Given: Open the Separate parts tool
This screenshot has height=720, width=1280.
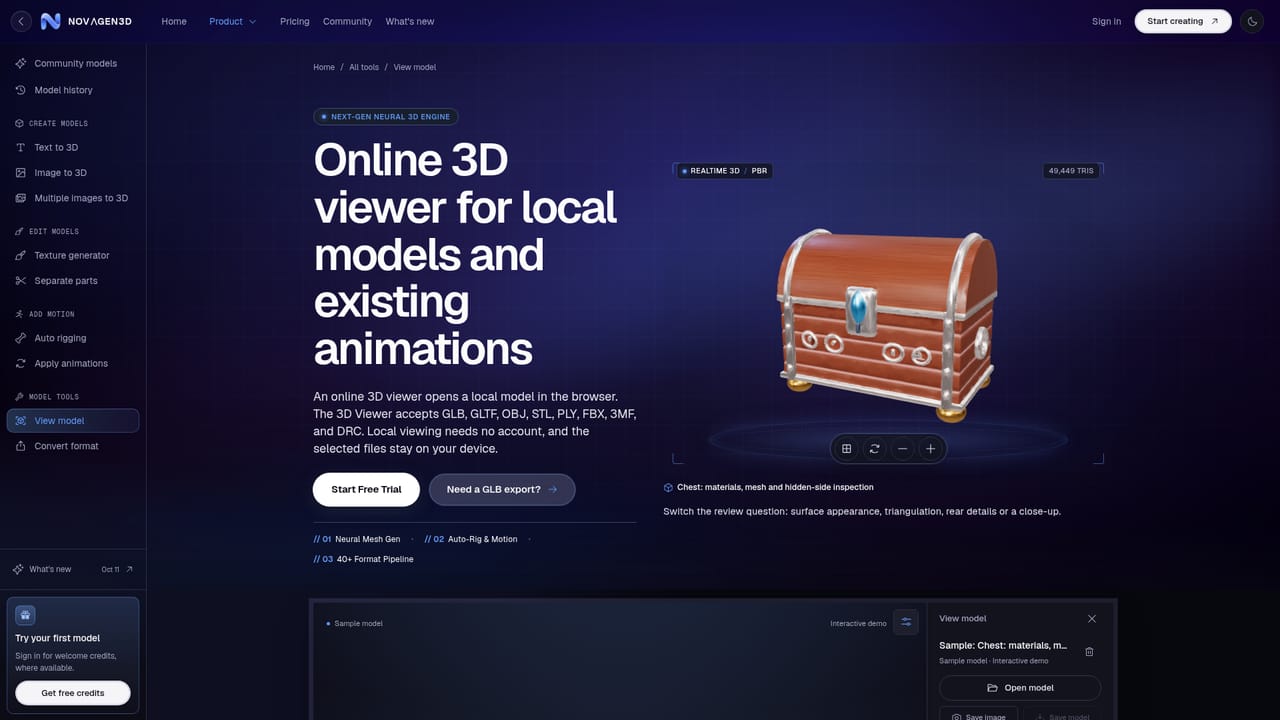Looking at the screenshot, I should [x=73, y=281].
